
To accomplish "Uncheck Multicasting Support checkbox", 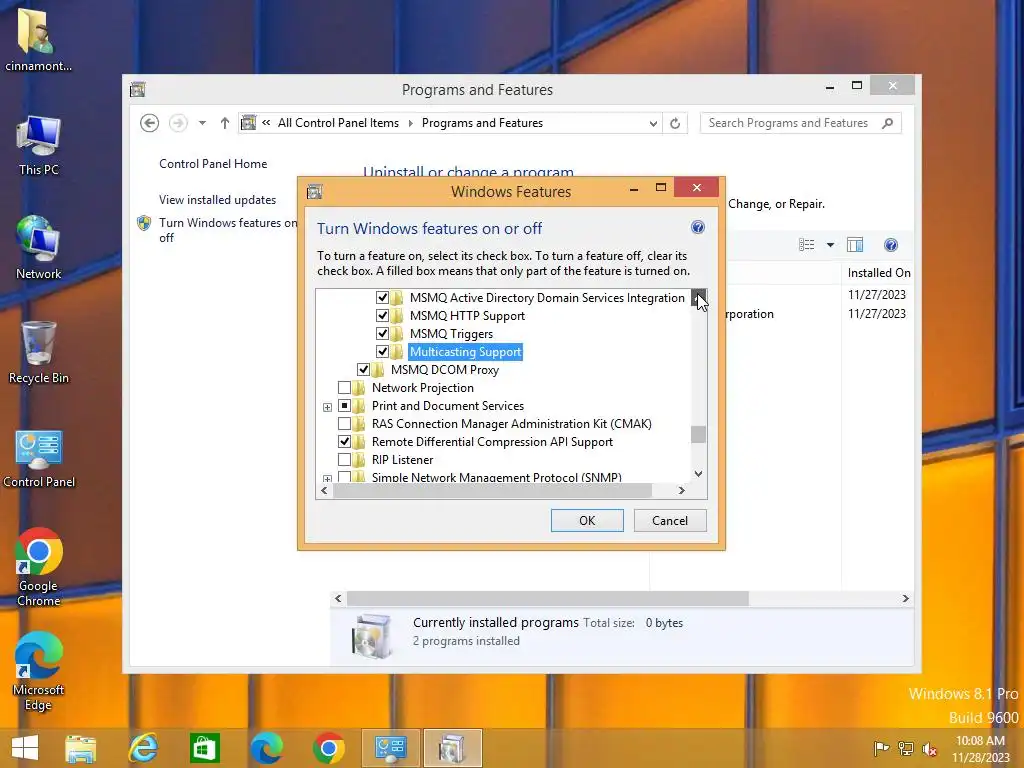I will (x=382, y=351).
